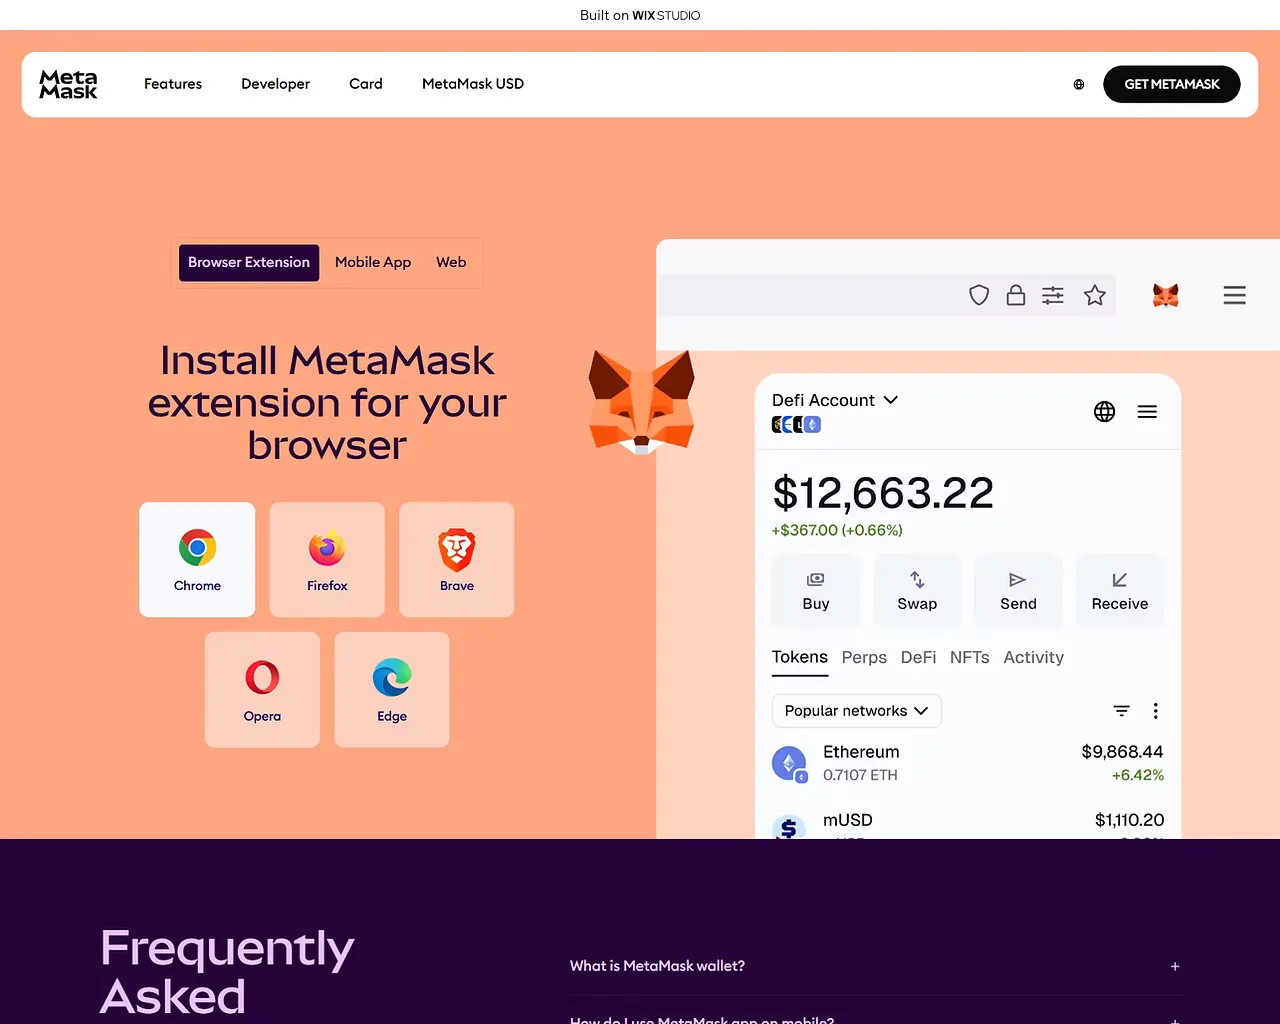Expand the 'What is MetaMask wallet?' question

pos(876,966)
